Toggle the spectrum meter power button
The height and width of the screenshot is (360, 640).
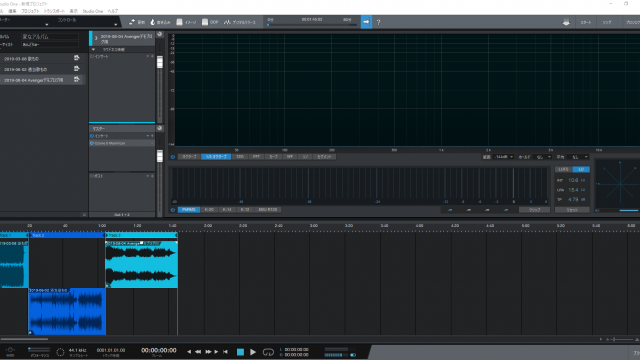pos(173,157)
